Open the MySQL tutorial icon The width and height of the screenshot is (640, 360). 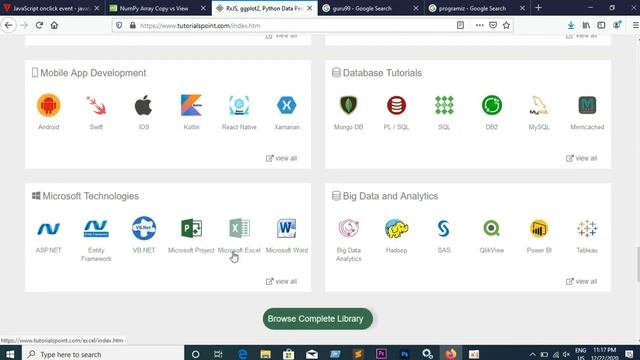point(539,105)
